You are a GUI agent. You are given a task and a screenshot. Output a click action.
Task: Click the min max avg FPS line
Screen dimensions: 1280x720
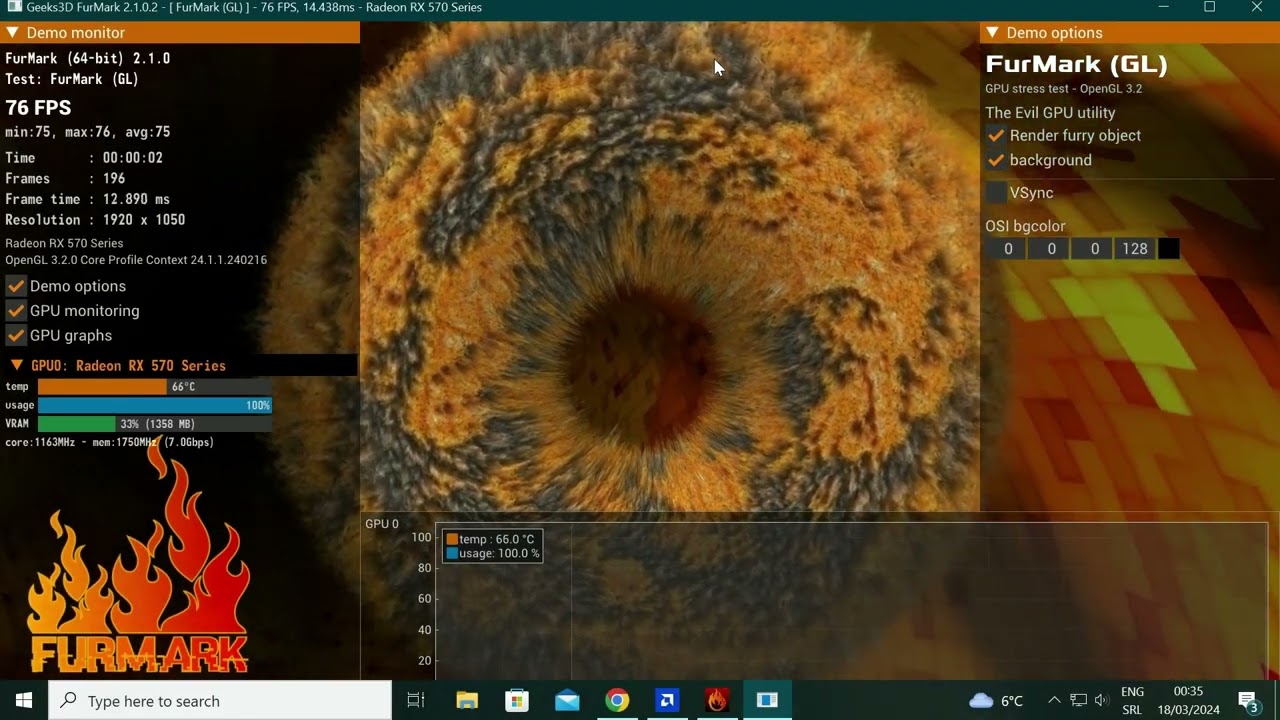88,132
